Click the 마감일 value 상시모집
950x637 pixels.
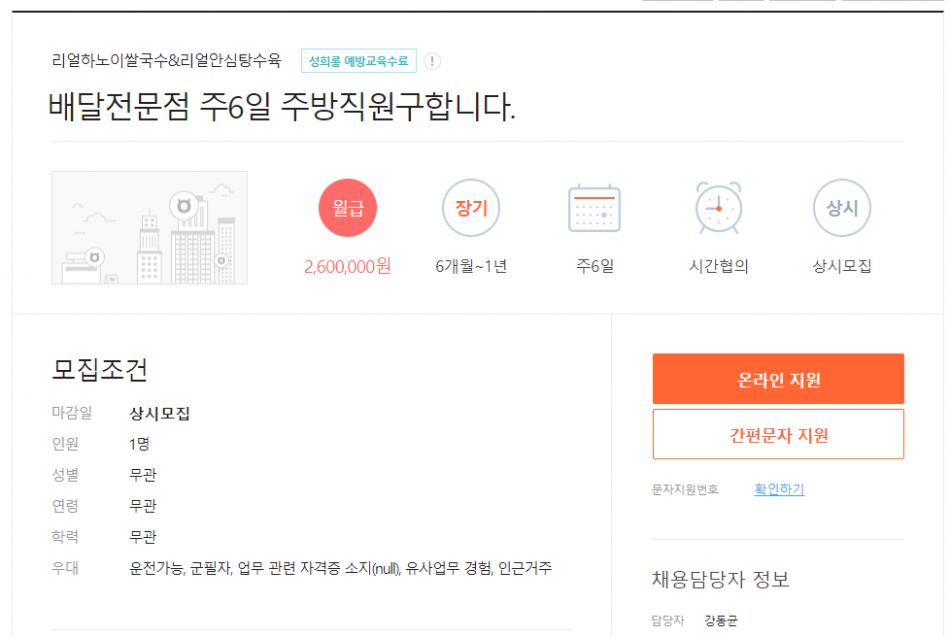tap(160, 414)
